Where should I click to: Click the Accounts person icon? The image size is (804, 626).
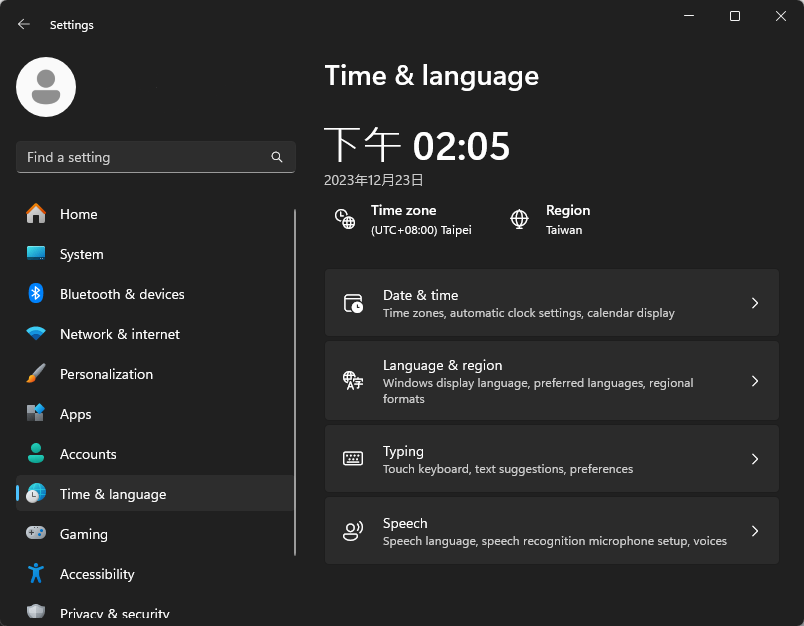[x=36, y=454]
